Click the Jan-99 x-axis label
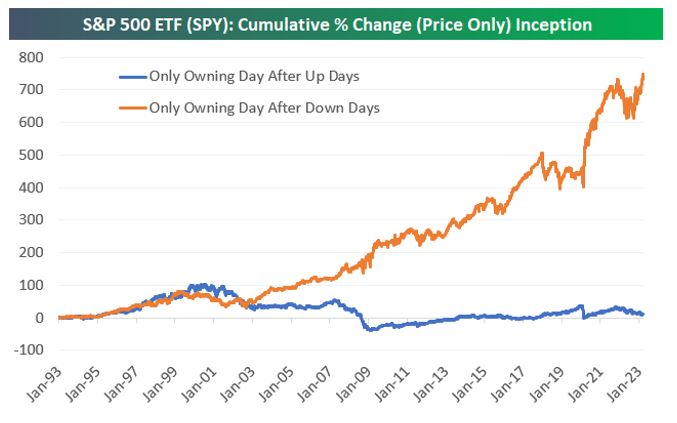 164,387
